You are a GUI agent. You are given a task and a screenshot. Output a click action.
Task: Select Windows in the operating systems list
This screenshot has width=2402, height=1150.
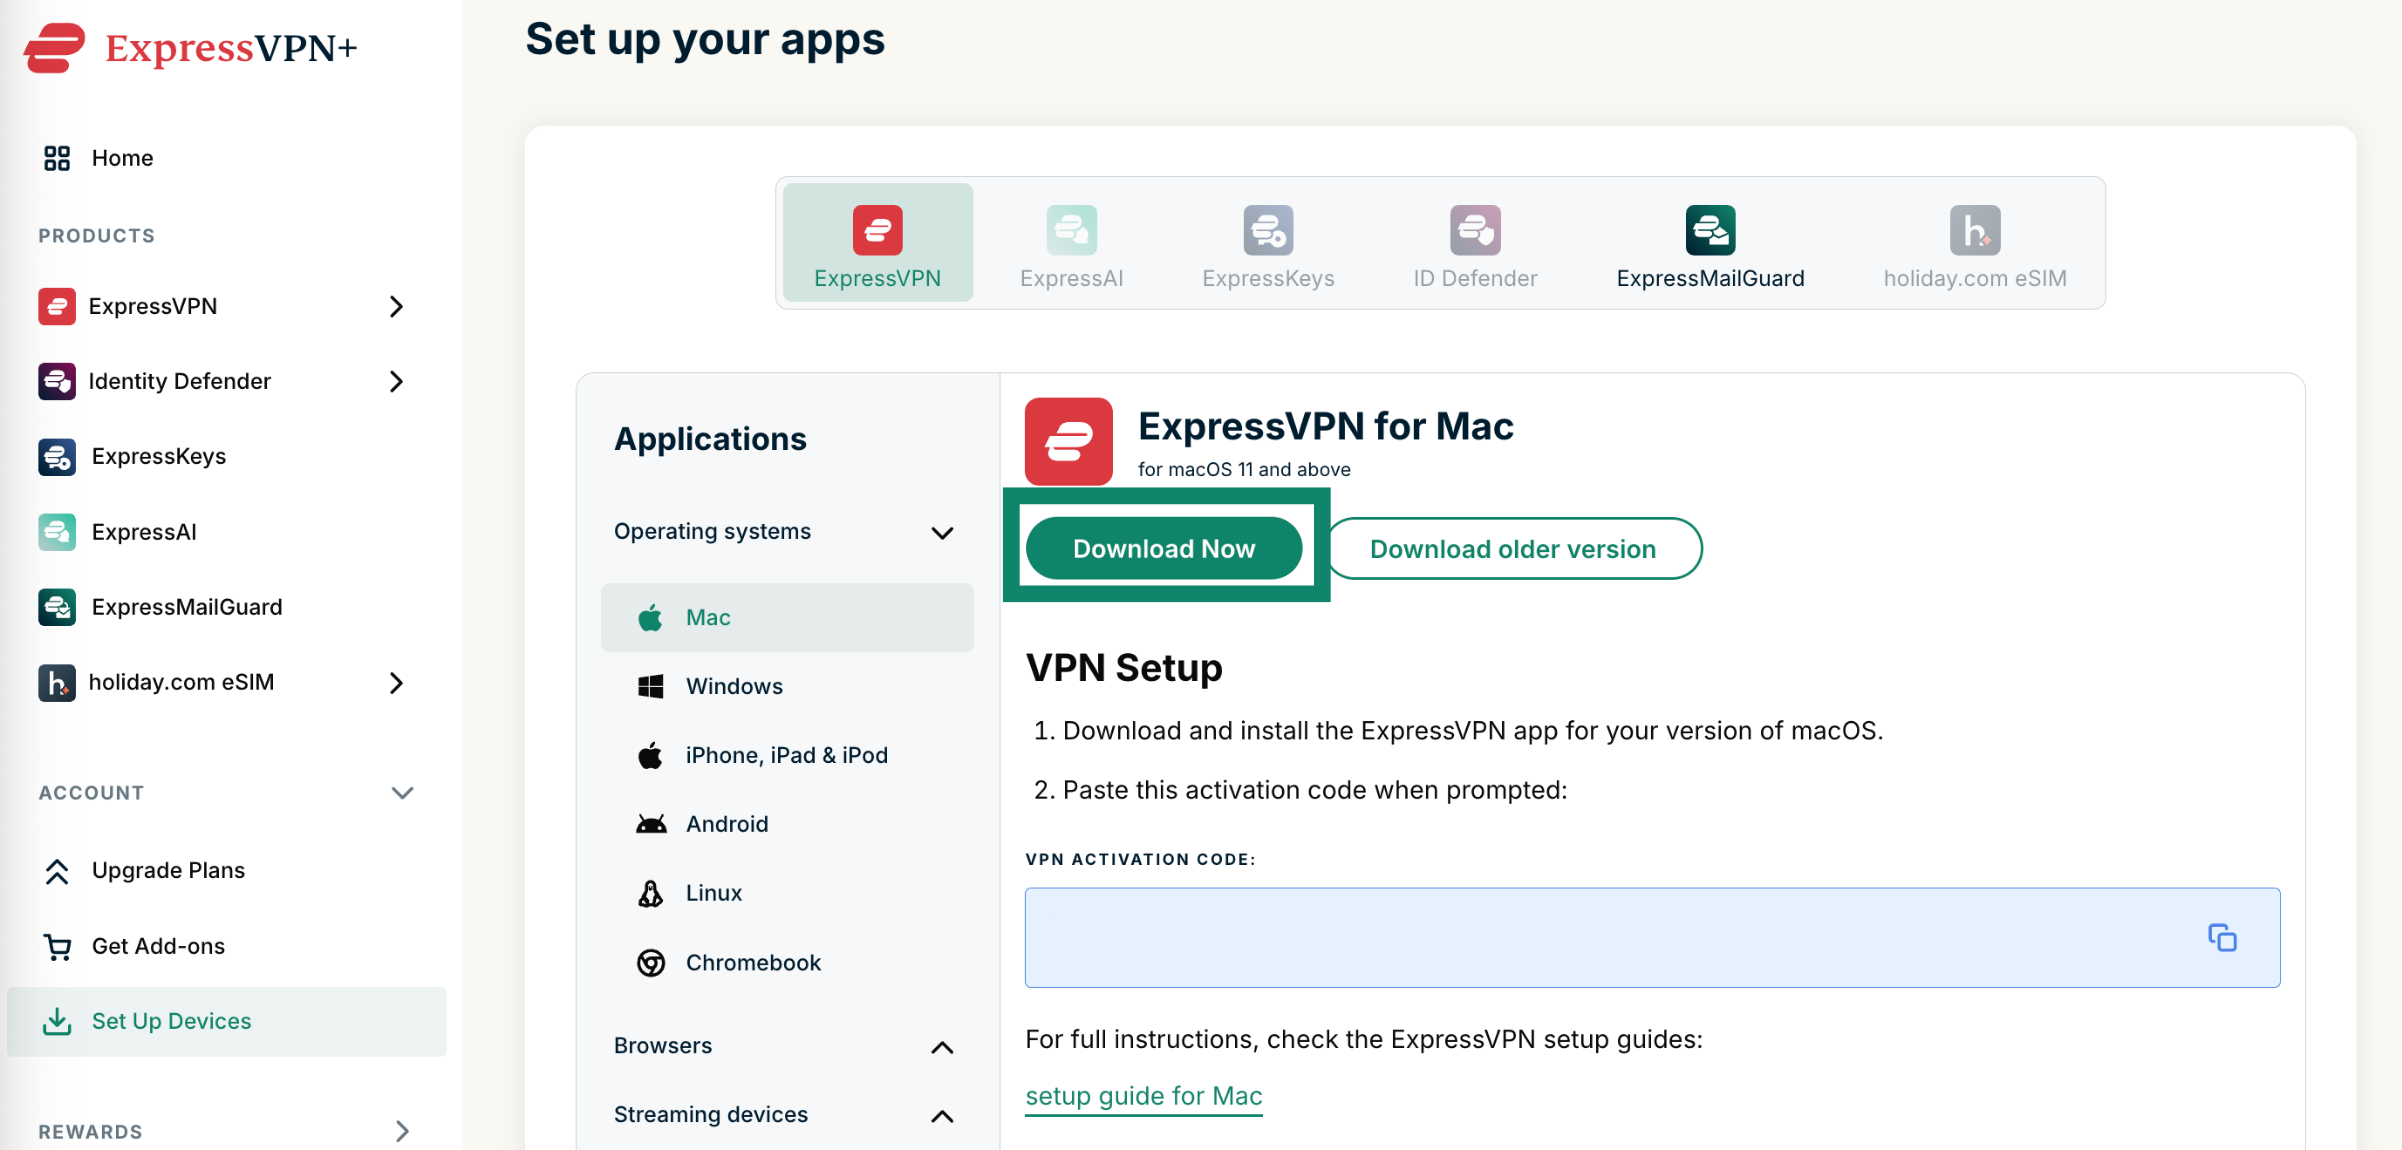click(787, 686)
